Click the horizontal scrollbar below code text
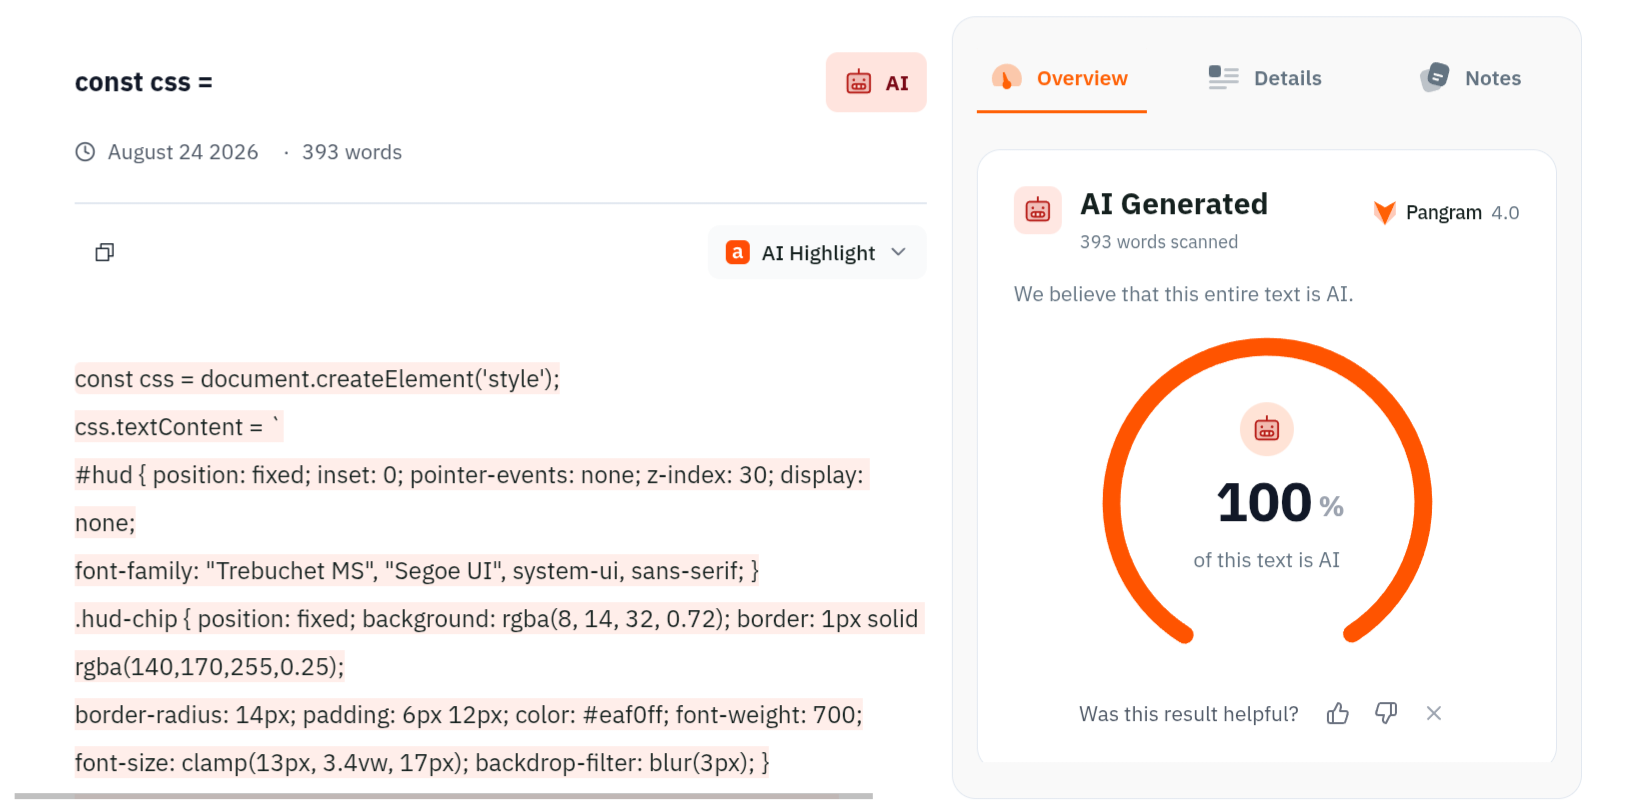This screenshot has width=1630, height=812. click(x=444, y=796)
